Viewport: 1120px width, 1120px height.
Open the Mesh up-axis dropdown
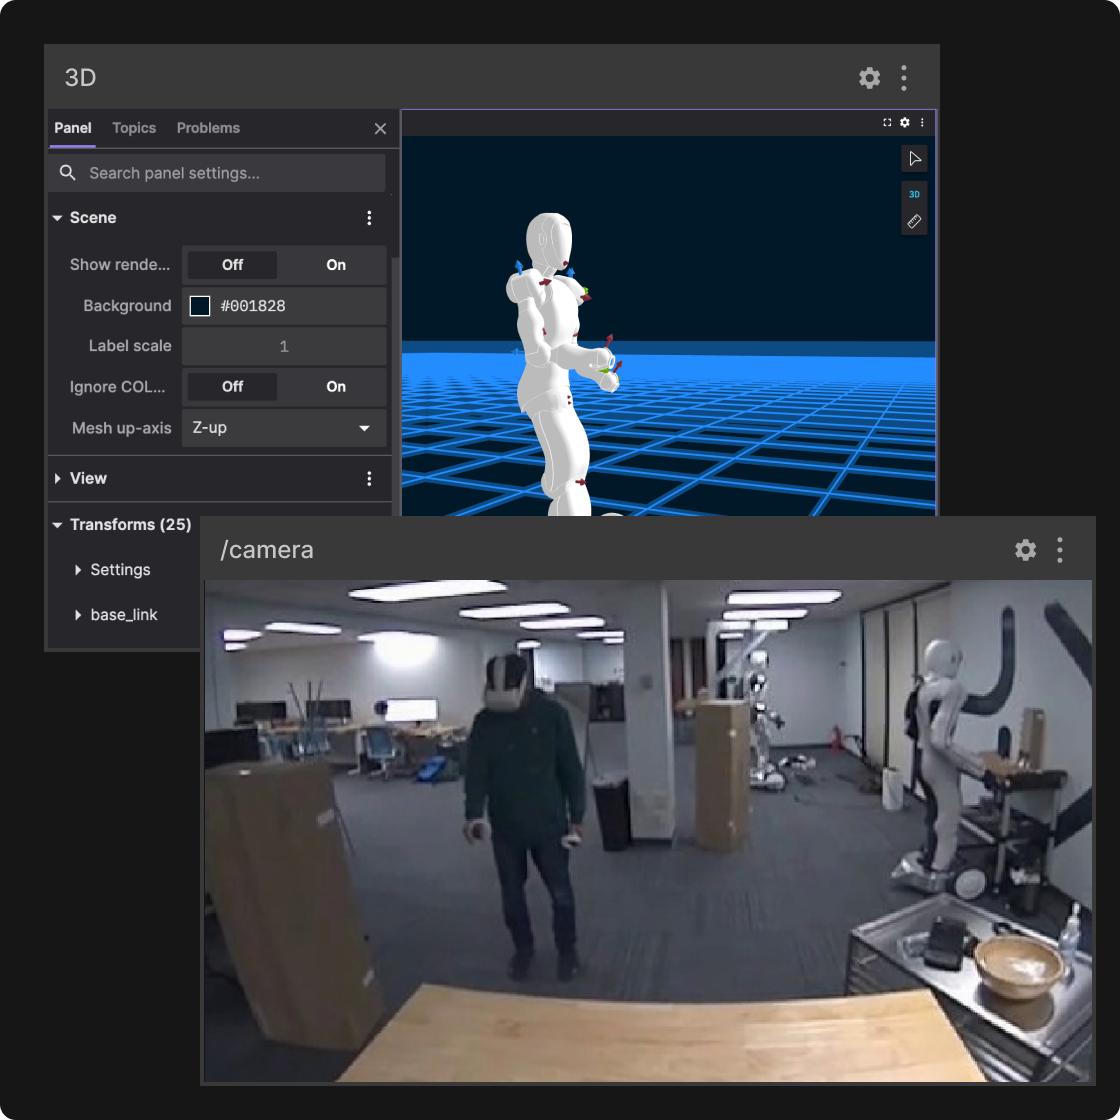pos(283,428)
